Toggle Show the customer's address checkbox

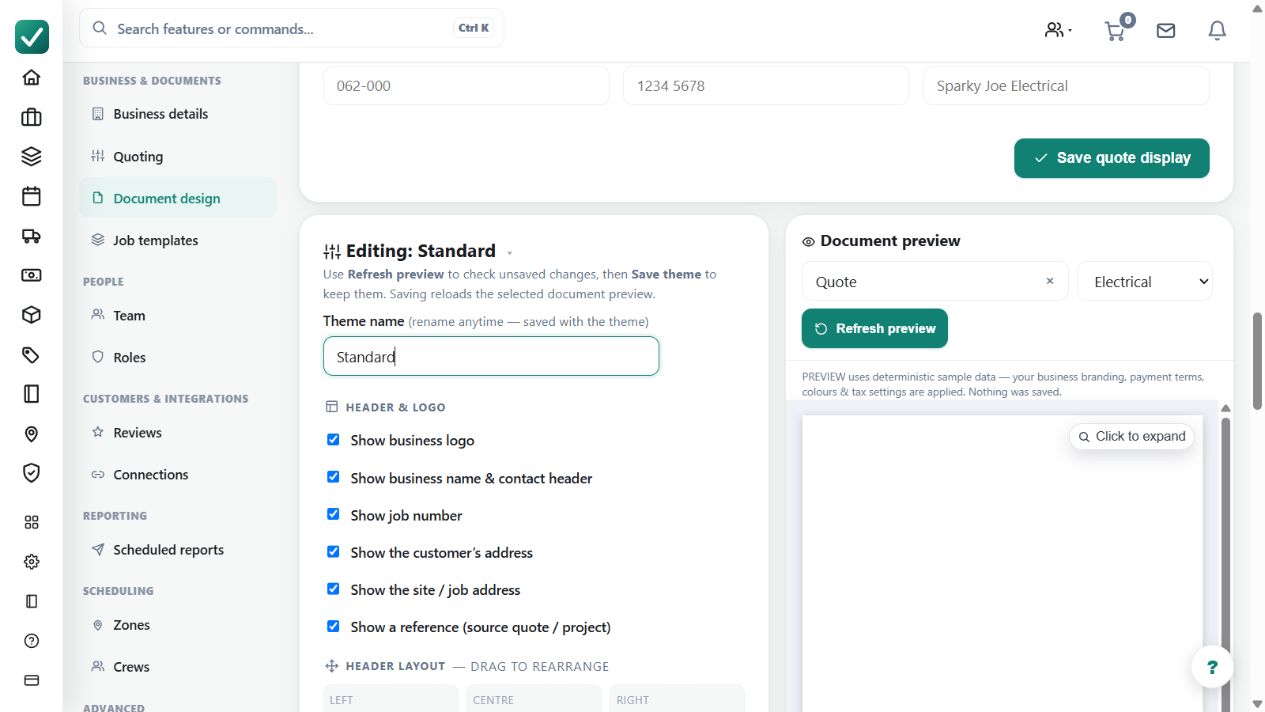(333, 551)
